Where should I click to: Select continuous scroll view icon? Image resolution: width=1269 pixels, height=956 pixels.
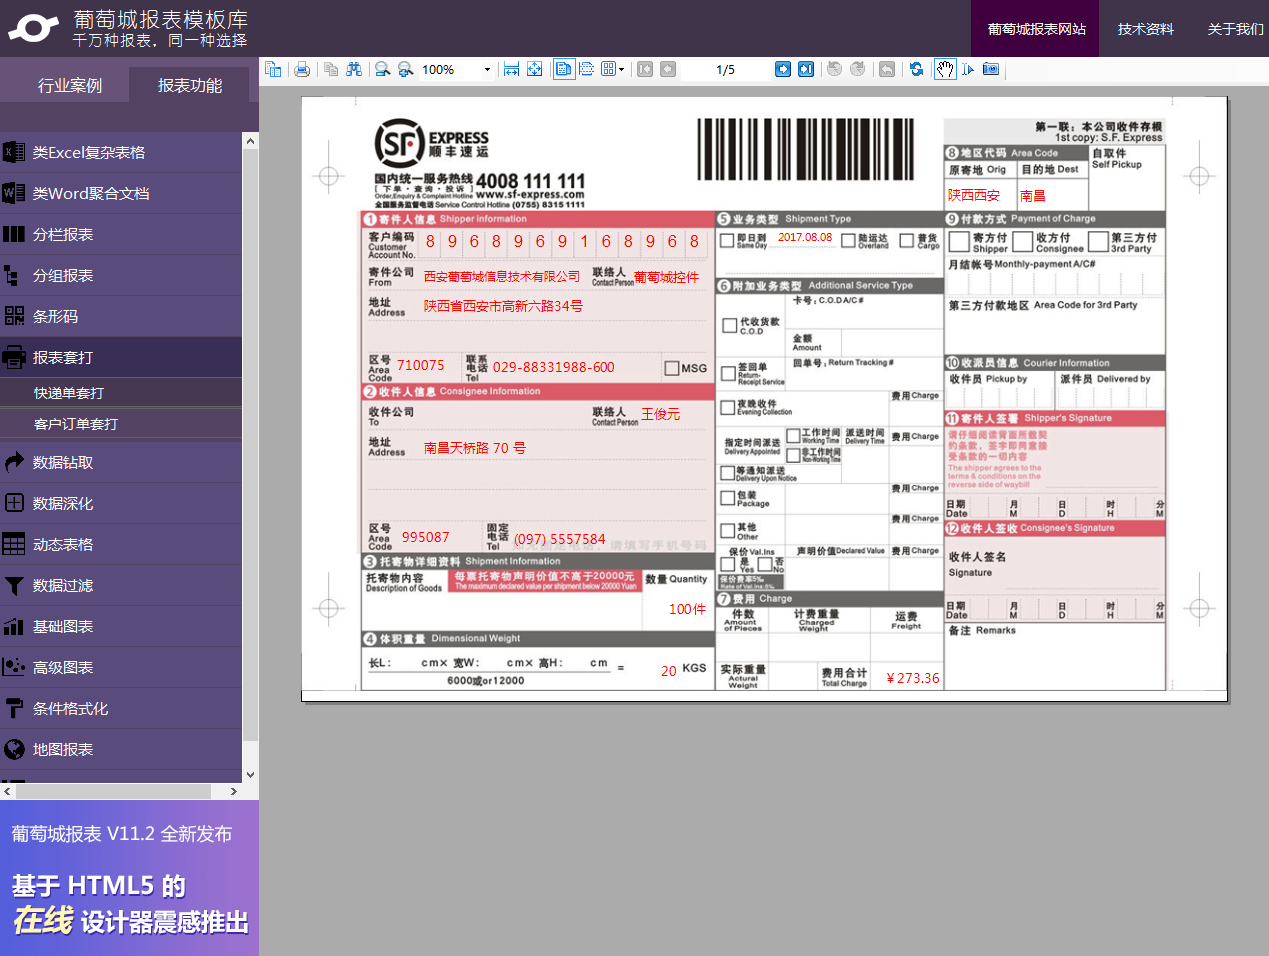(x=587, y=69)
